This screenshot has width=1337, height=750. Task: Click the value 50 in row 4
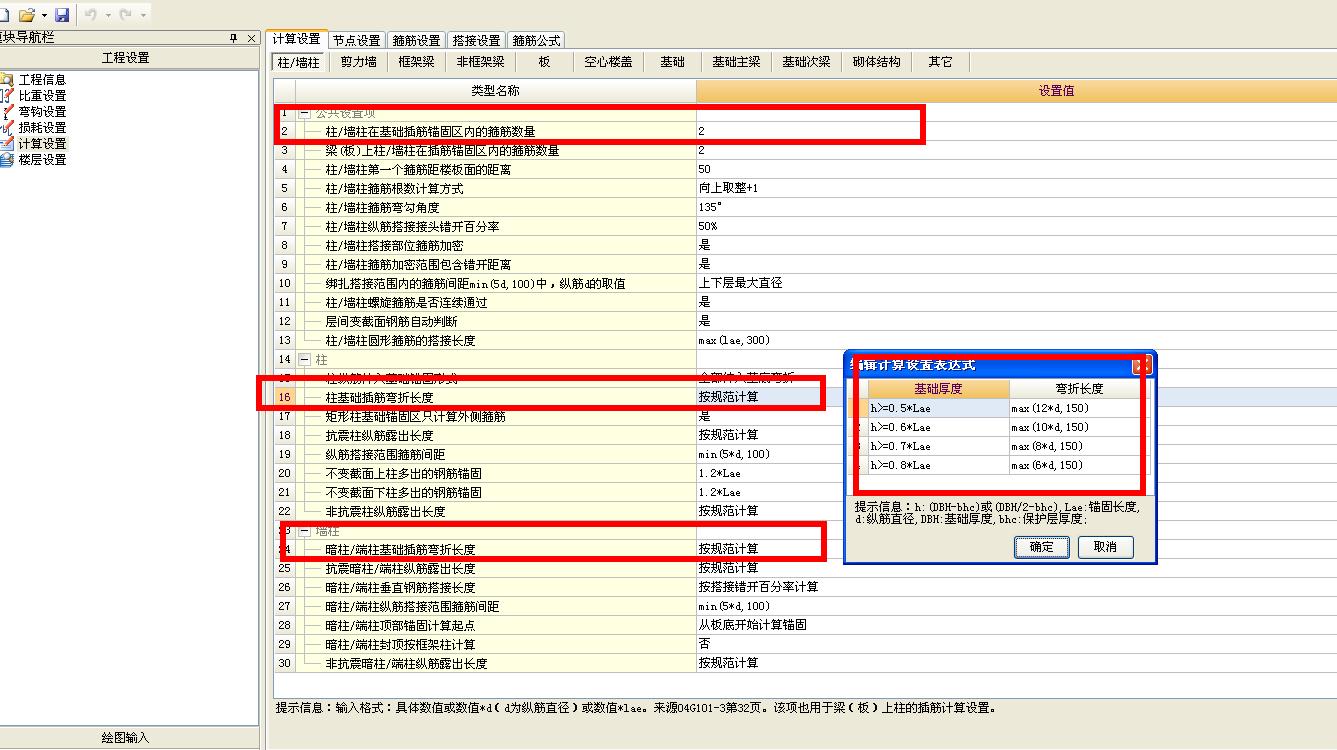[705, 169]
